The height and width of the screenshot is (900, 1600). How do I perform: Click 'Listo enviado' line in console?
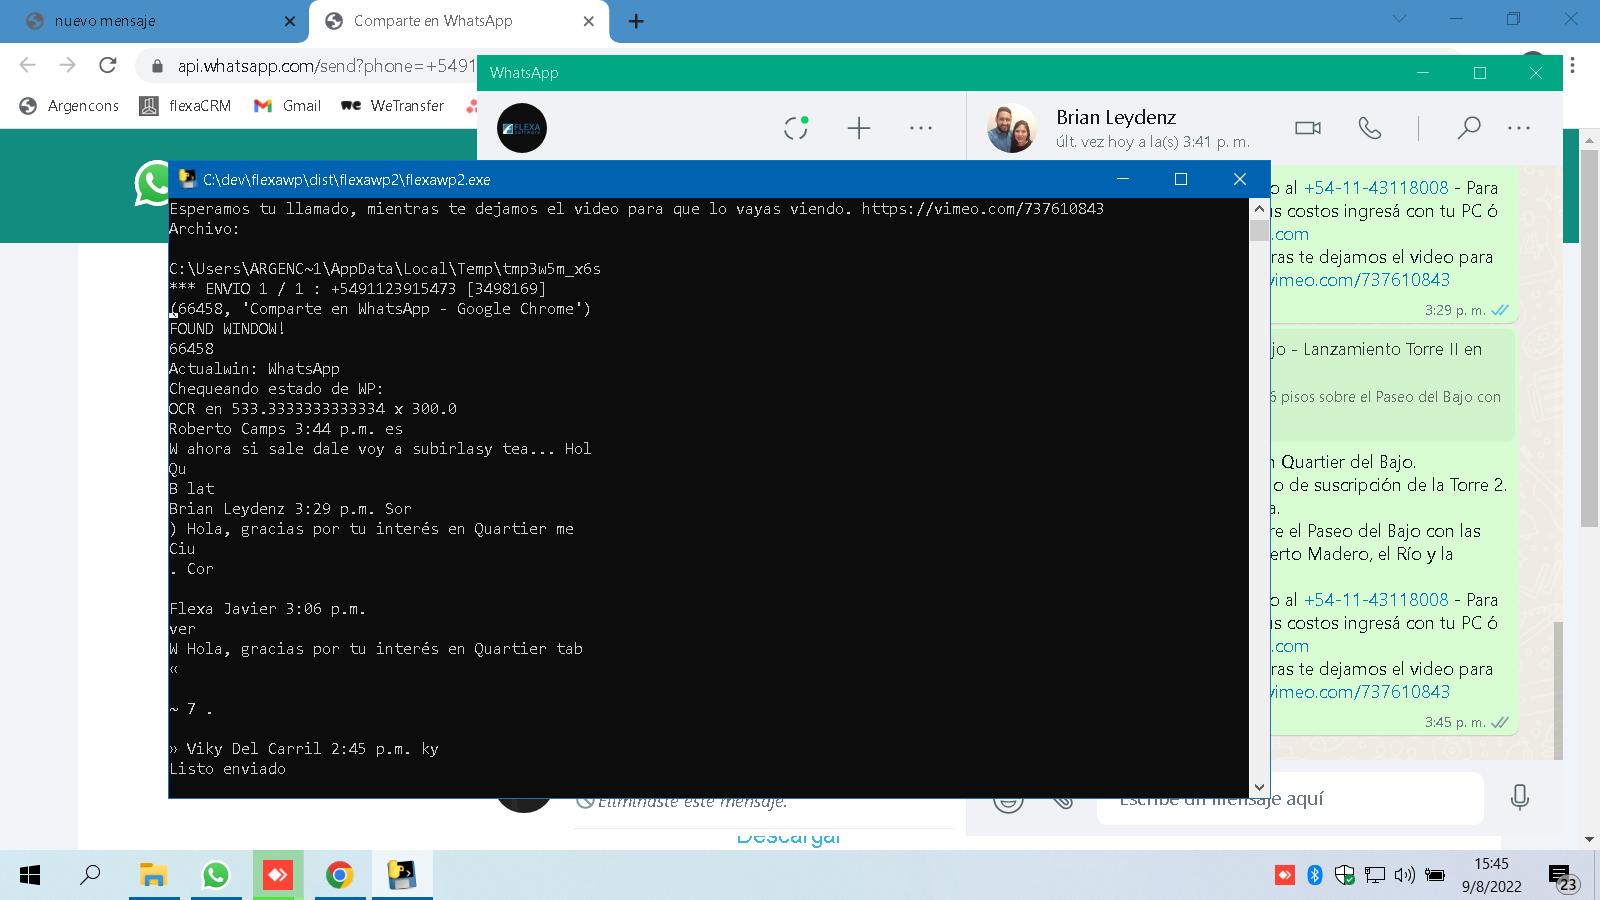227,769
